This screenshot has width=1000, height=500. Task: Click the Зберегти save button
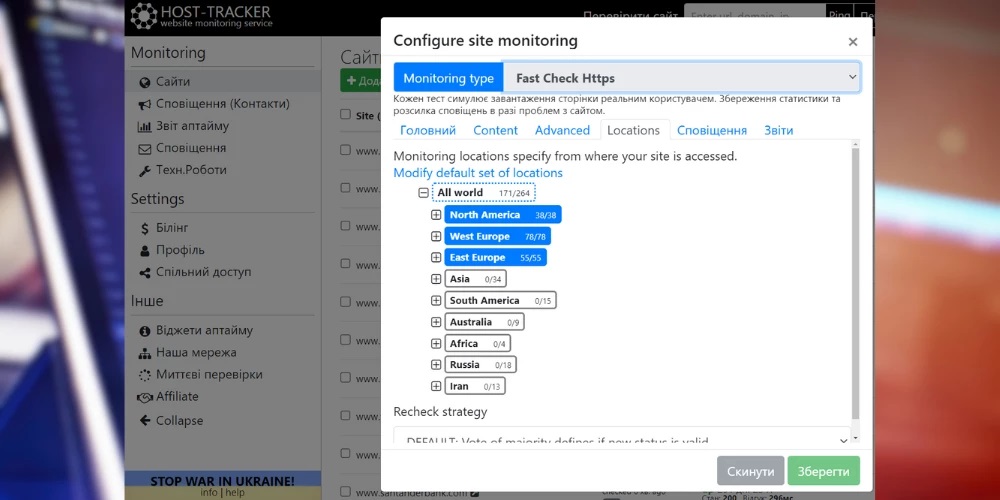pos(823,471)
